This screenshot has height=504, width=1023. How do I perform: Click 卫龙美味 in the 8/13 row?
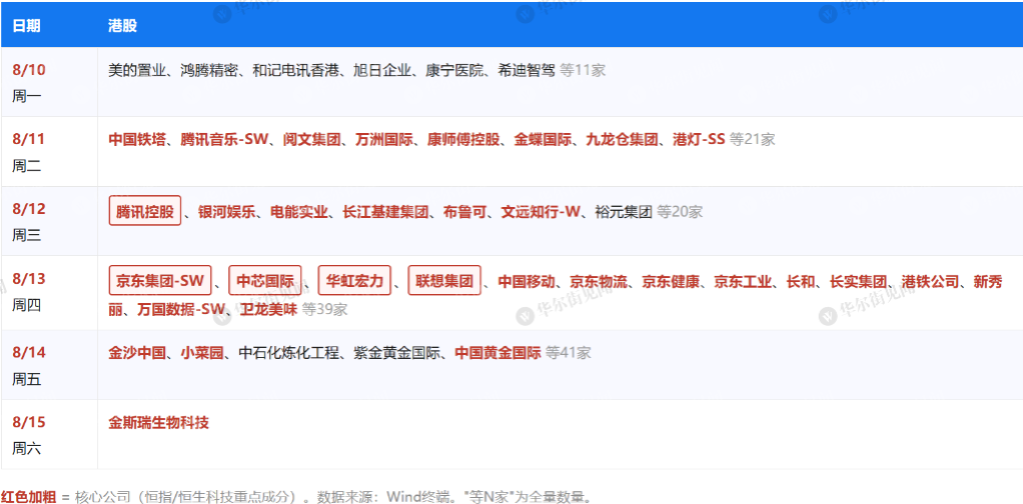(x=269, y=309)
